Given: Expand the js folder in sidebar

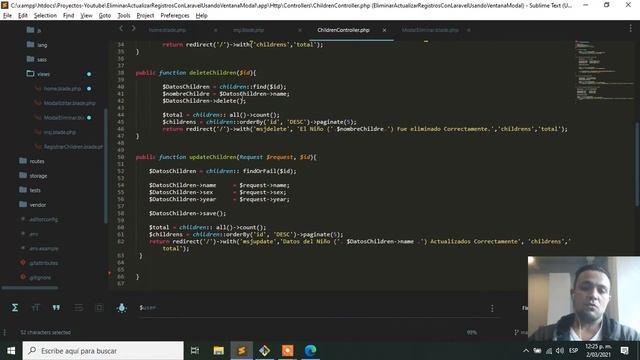Looking at the screenshot, I should coord(34,30).
